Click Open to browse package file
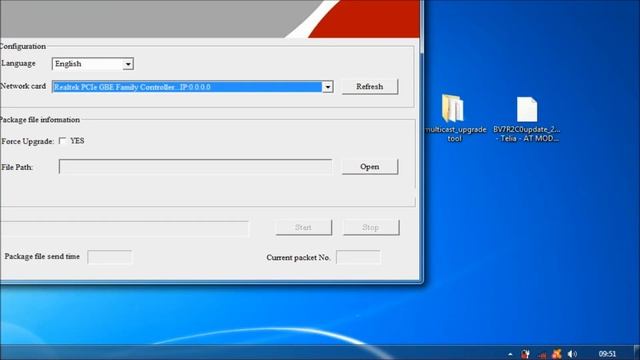 370,167
